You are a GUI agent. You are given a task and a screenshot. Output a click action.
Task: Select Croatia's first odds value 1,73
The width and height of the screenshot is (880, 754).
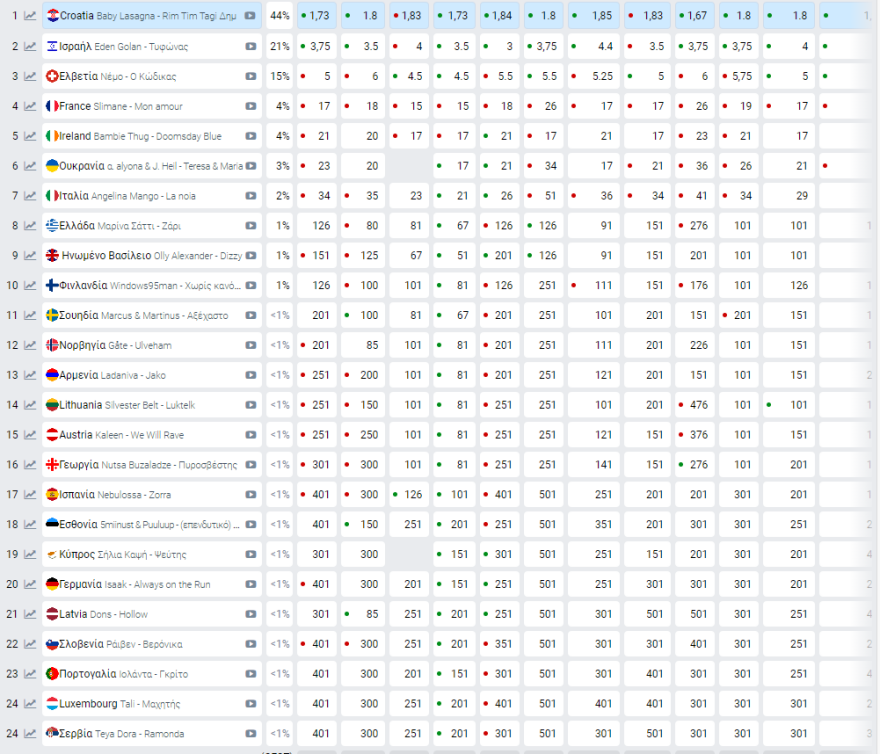319,16
